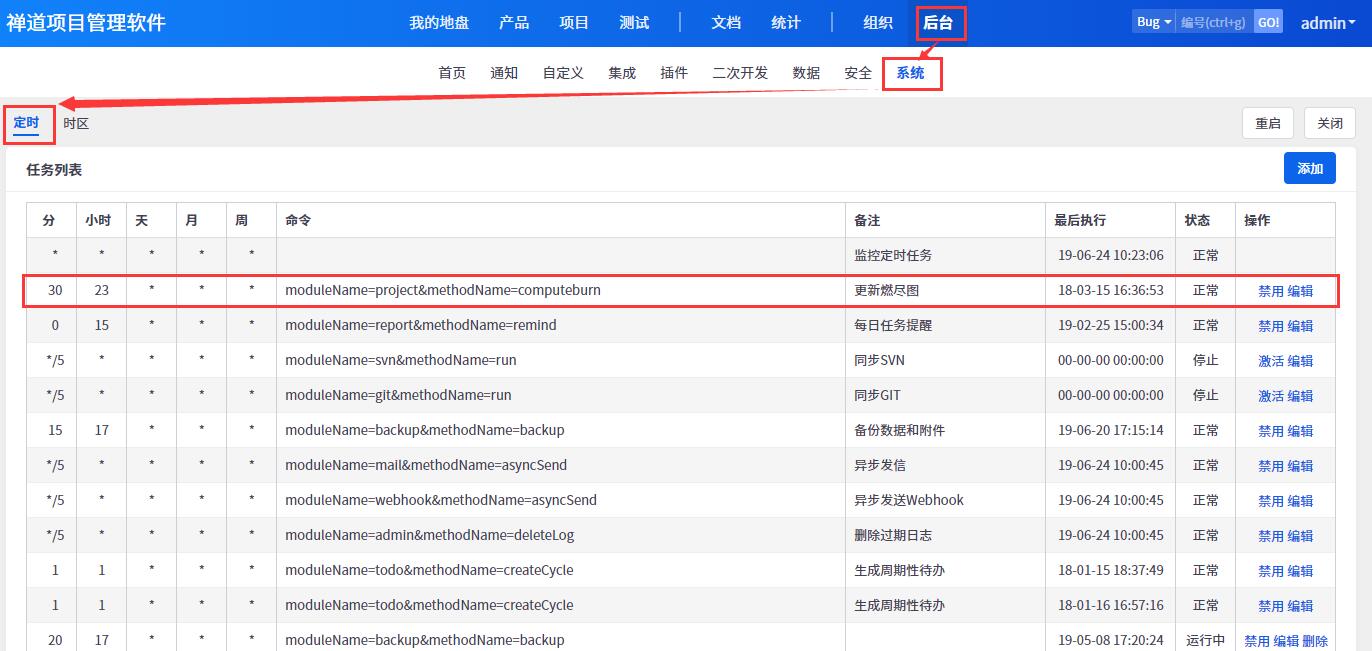Disable the computeburn task via 禁用
This screenshot has width=1372, height=651.
pos(1270,291)
